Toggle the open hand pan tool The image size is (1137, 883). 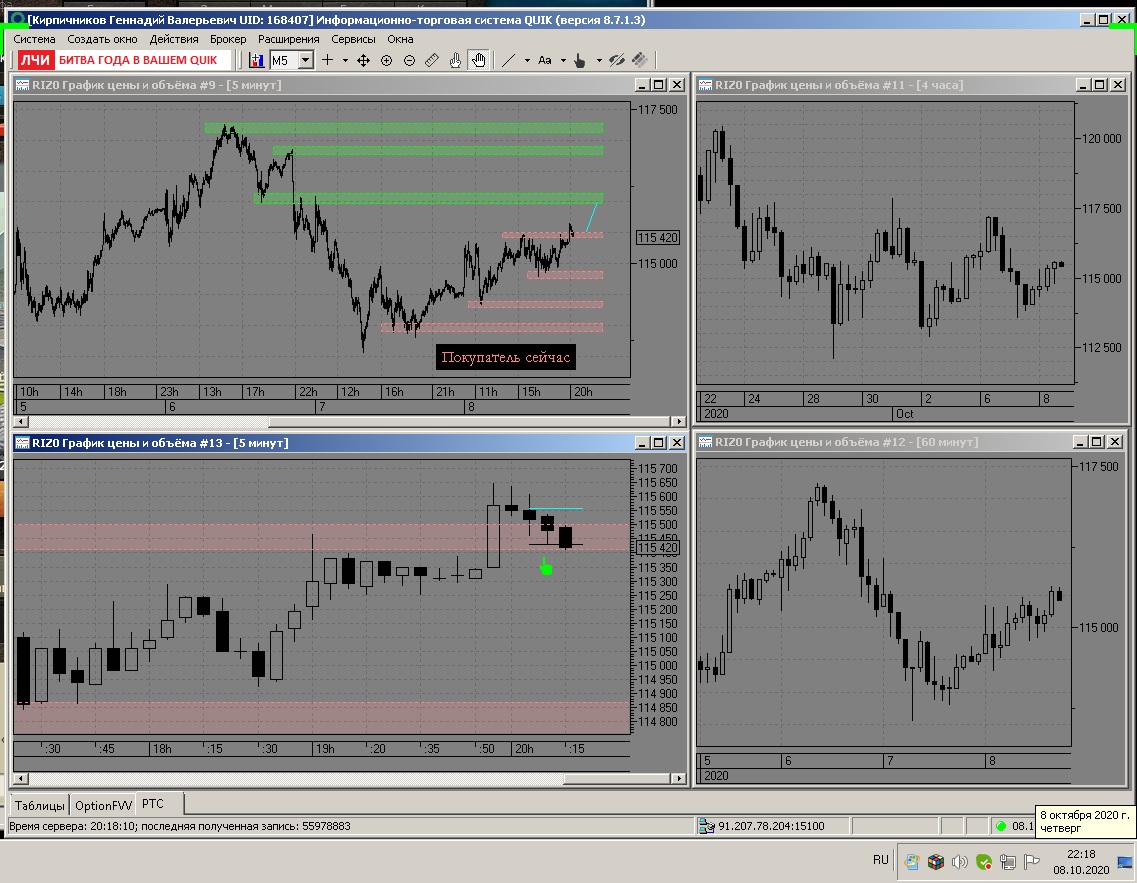tap(479, 60)
